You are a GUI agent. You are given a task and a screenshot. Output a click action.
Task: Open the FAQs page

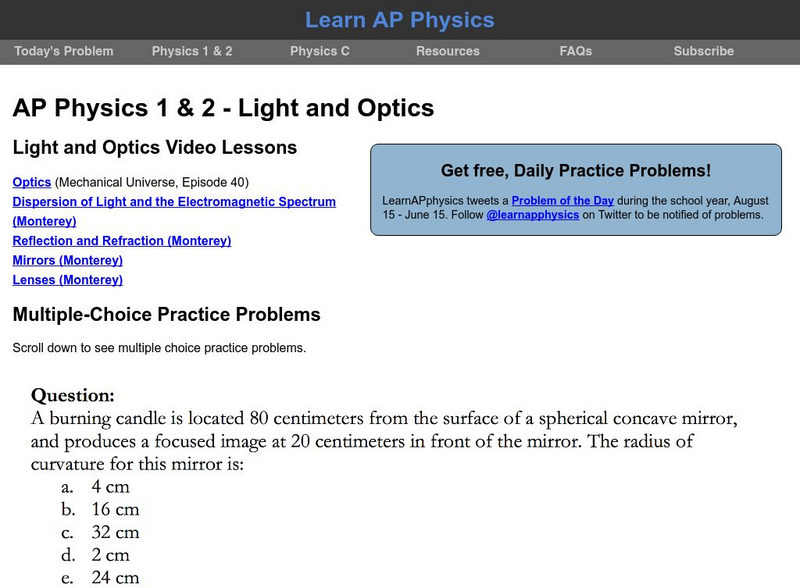(575, 51)
